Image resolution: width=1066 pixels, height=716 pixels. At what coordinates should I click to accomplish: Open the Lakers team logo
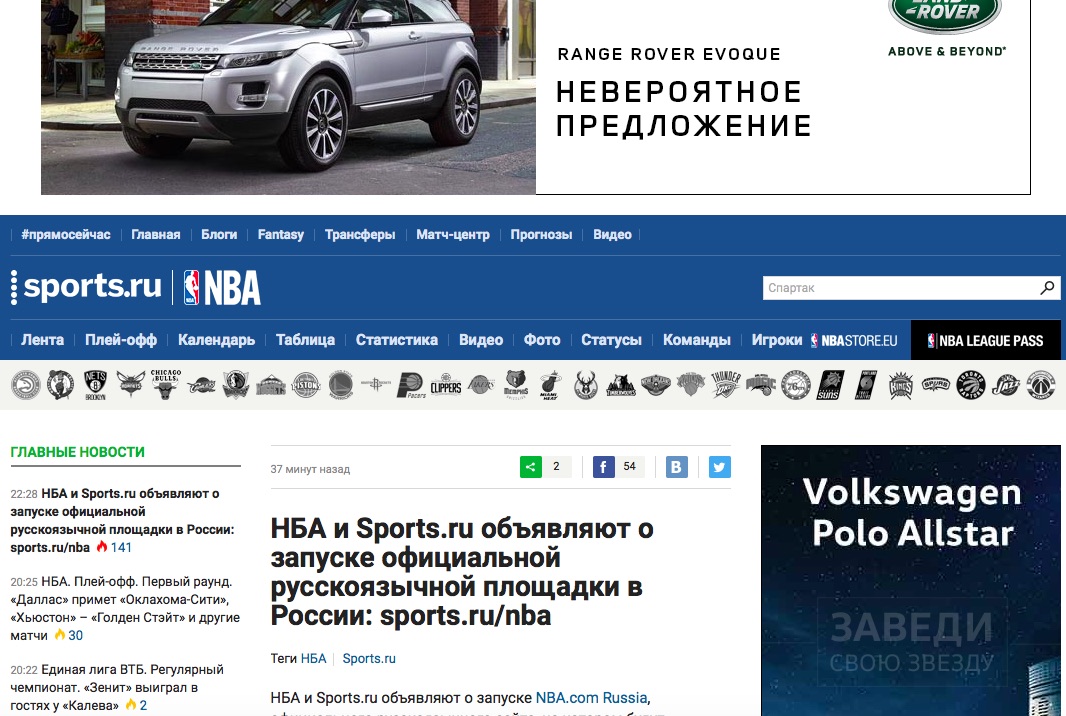[481, 385]
